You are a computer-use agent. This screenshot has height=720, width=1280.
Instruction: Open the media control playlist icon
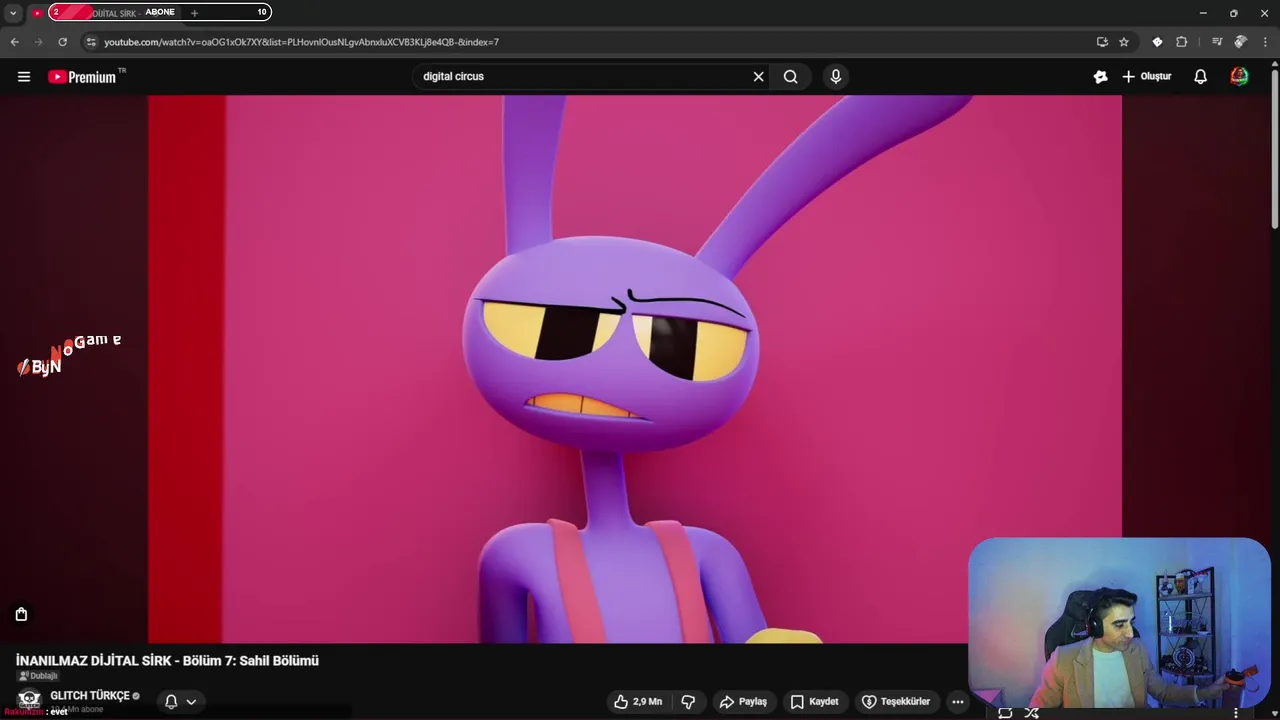point(1217,42)
